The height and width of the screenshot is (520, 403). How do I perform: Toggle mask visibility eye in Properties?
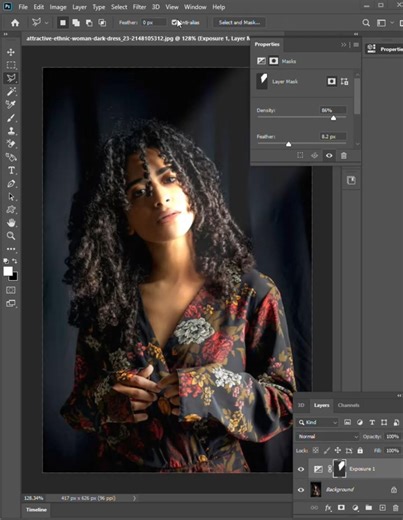tap(329, 155)
